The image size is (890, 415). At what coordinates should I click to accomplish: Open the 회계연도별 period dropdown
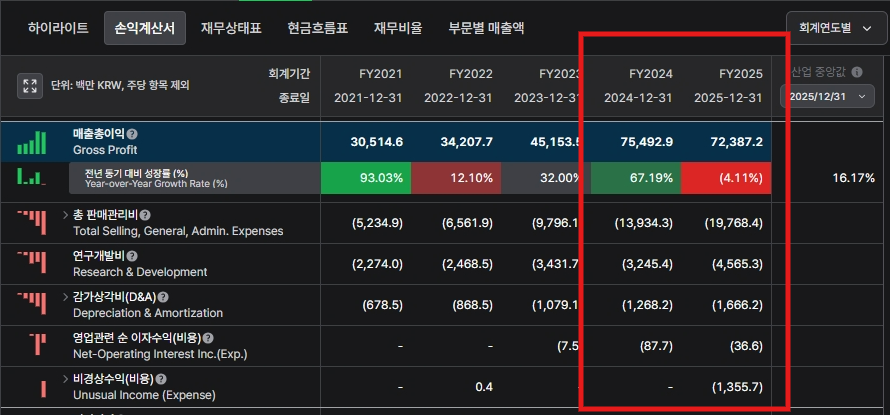point(830,28)
